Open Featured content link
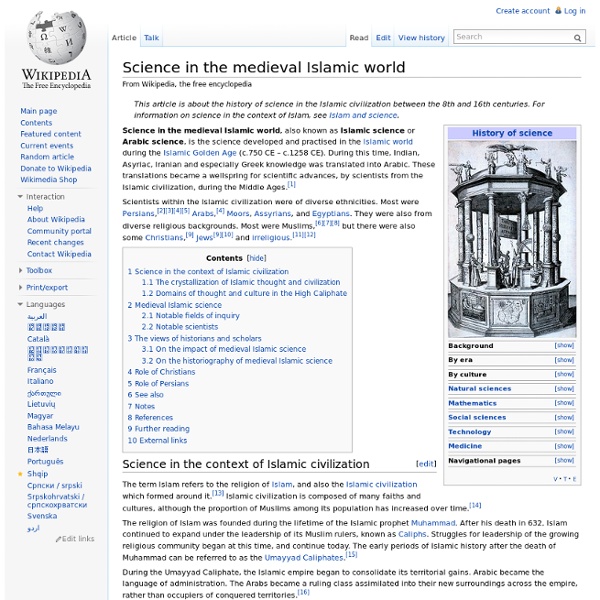 (51, 134)
